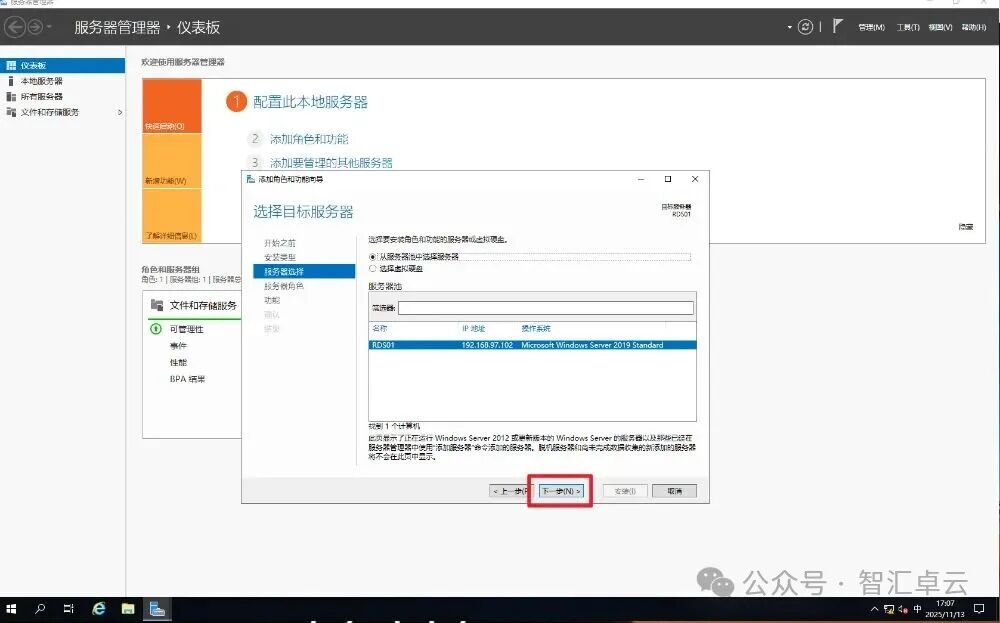
Task: Open the notifications flag icon
Action: click(837, 27)
